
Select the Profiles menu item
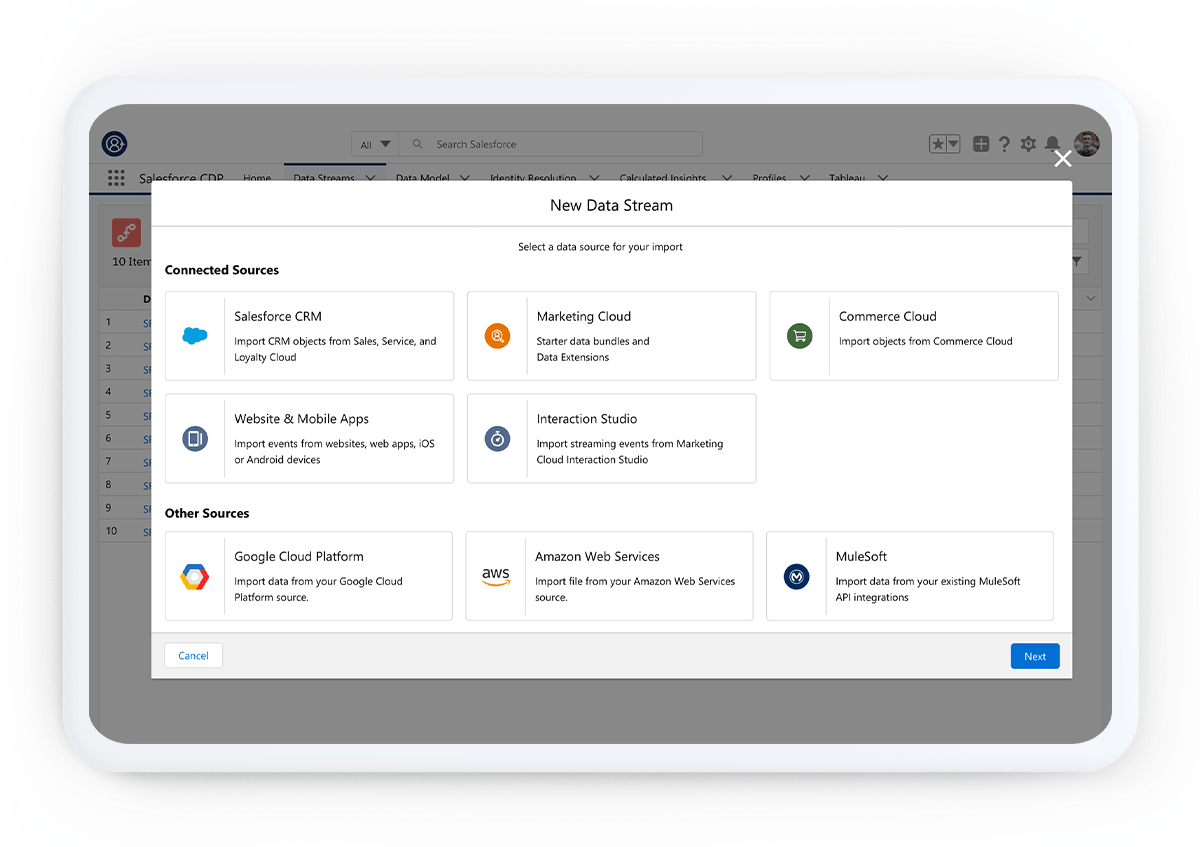pos(769,177)
